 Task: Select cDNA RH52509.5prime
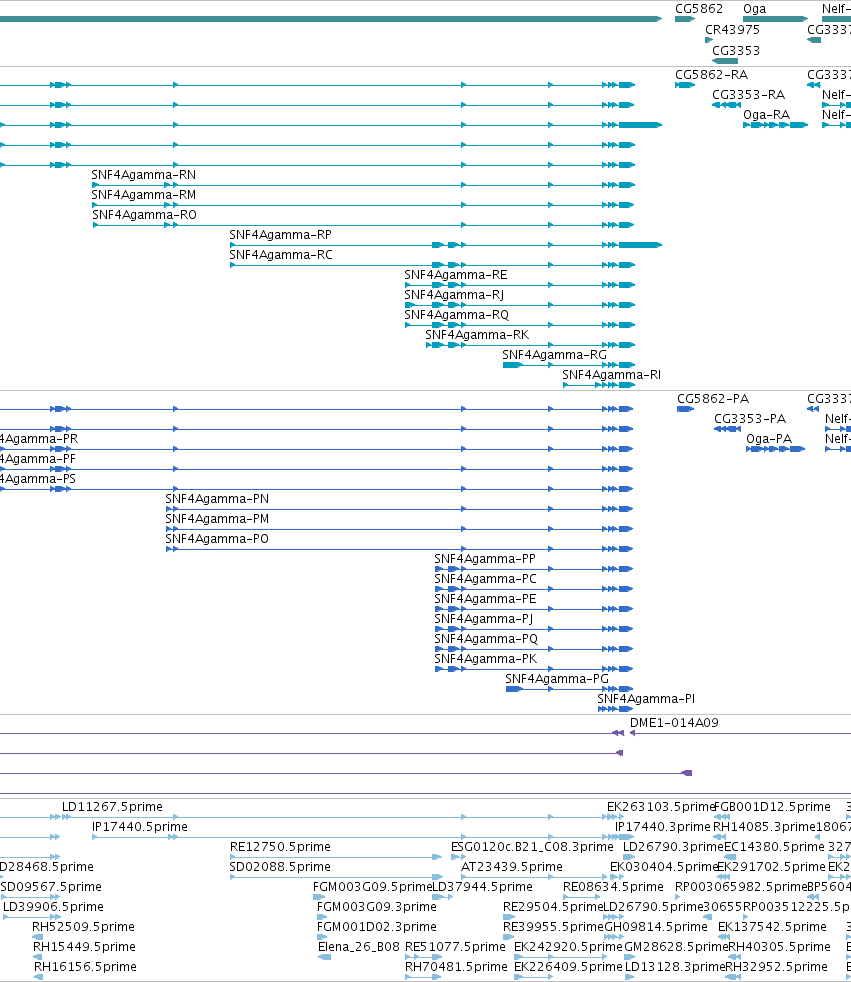(83, 928)
